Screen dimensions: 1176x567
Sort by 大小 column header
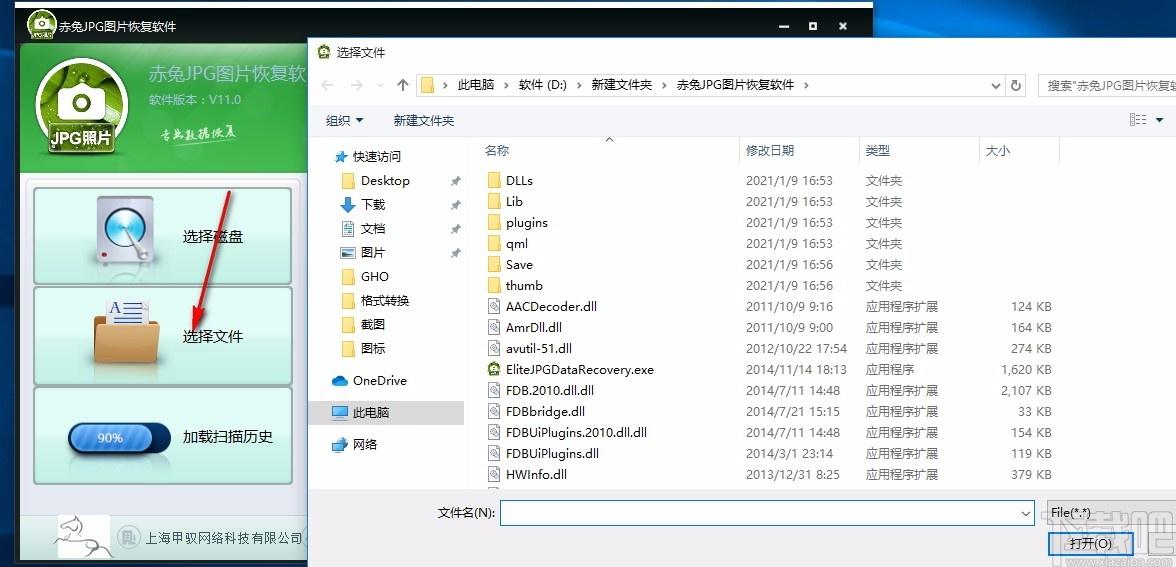tap(998, 151)
